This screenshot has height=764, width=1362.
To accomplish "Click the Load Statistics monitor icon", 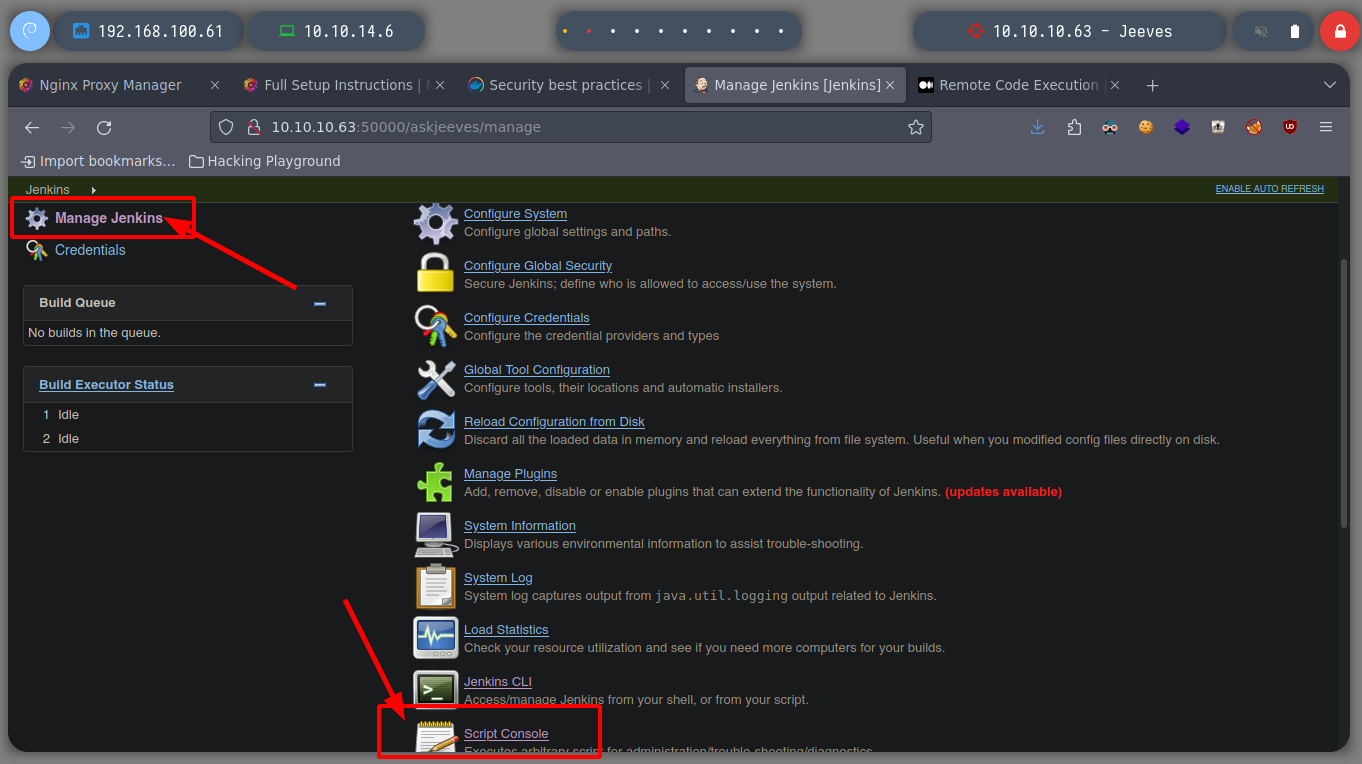I will [x=436, y=638].
